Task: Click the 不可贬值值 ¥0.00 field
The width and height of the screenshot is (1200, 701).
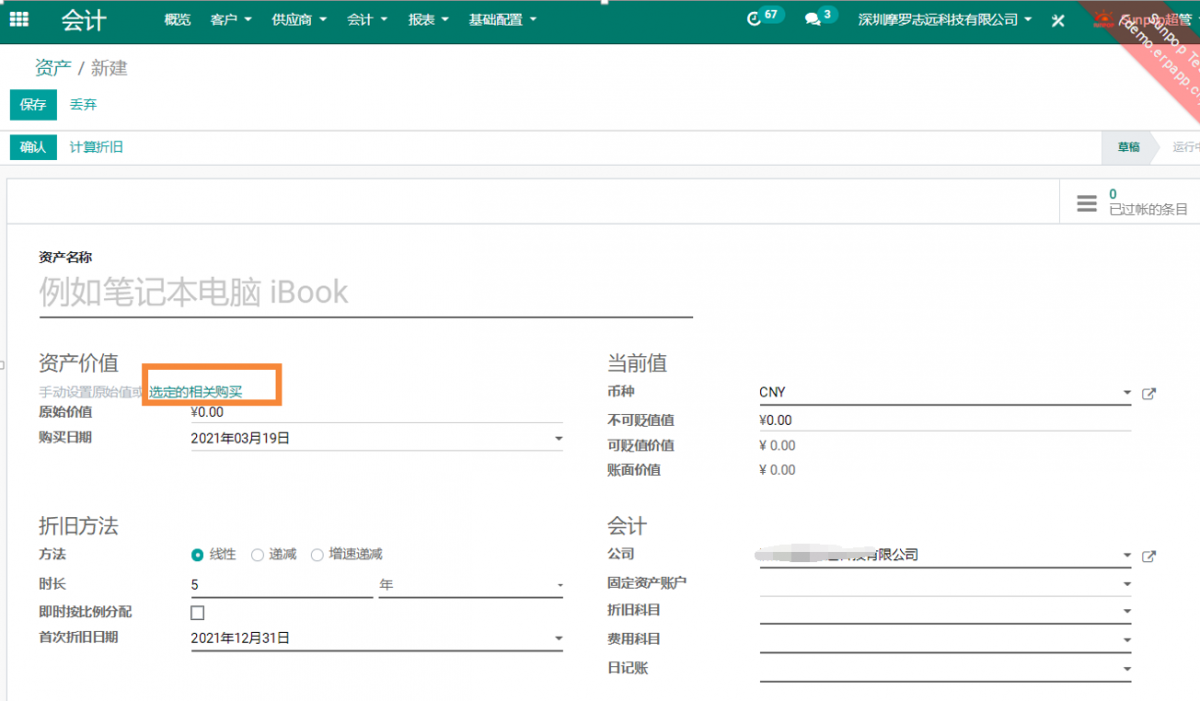Action: tap(945, 420)
